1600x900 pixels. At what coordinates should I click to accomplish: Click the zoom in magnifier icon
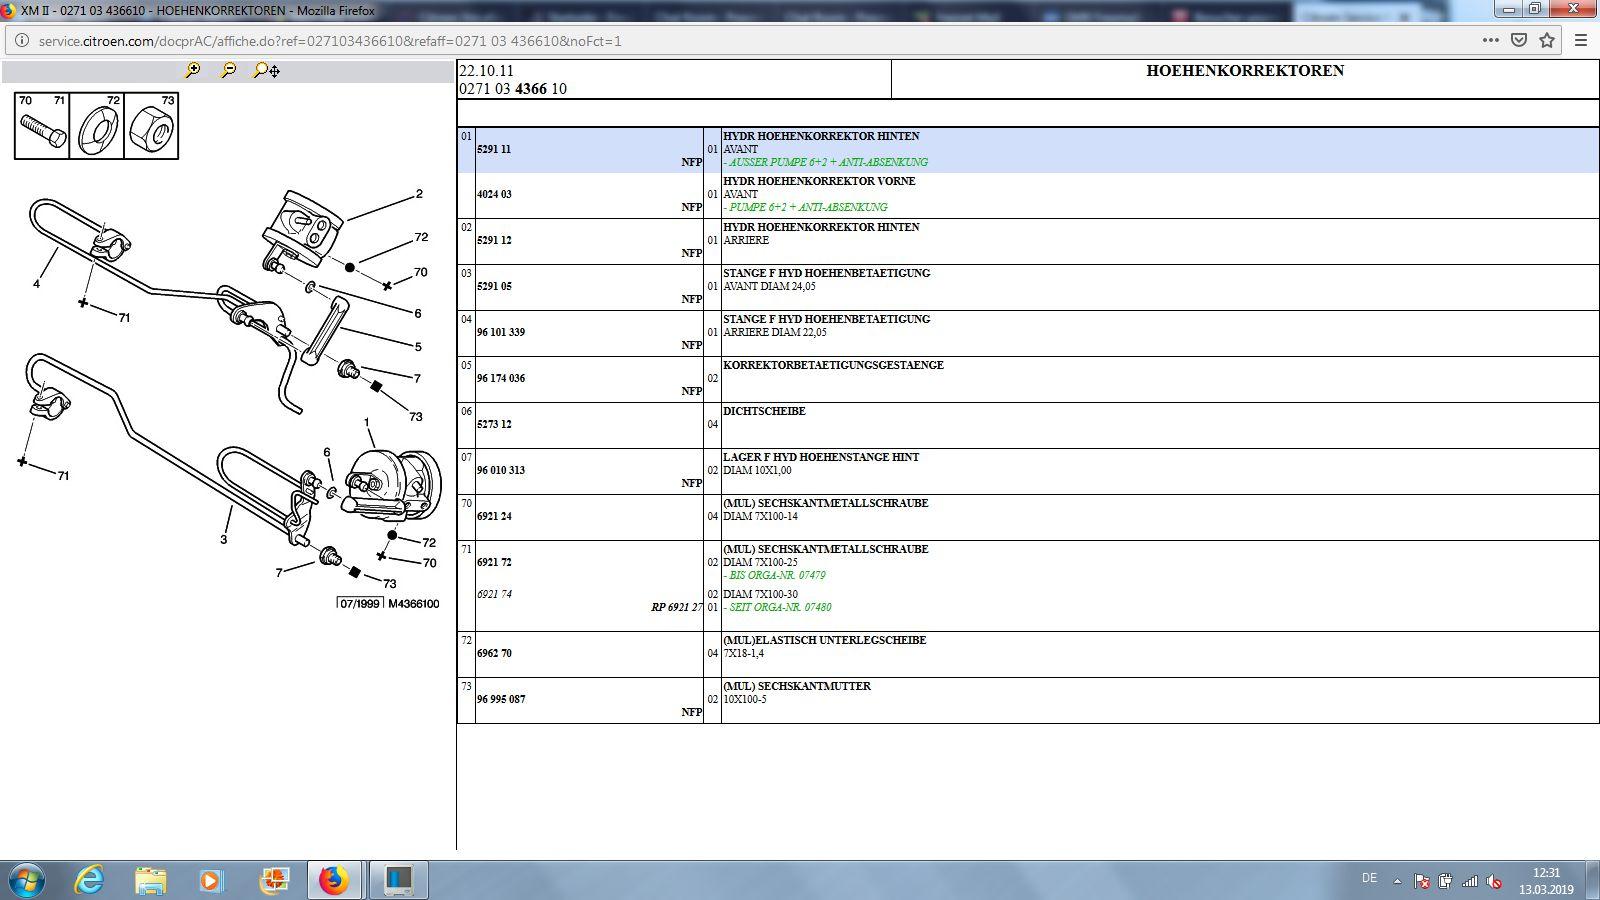tap(193, 70)
